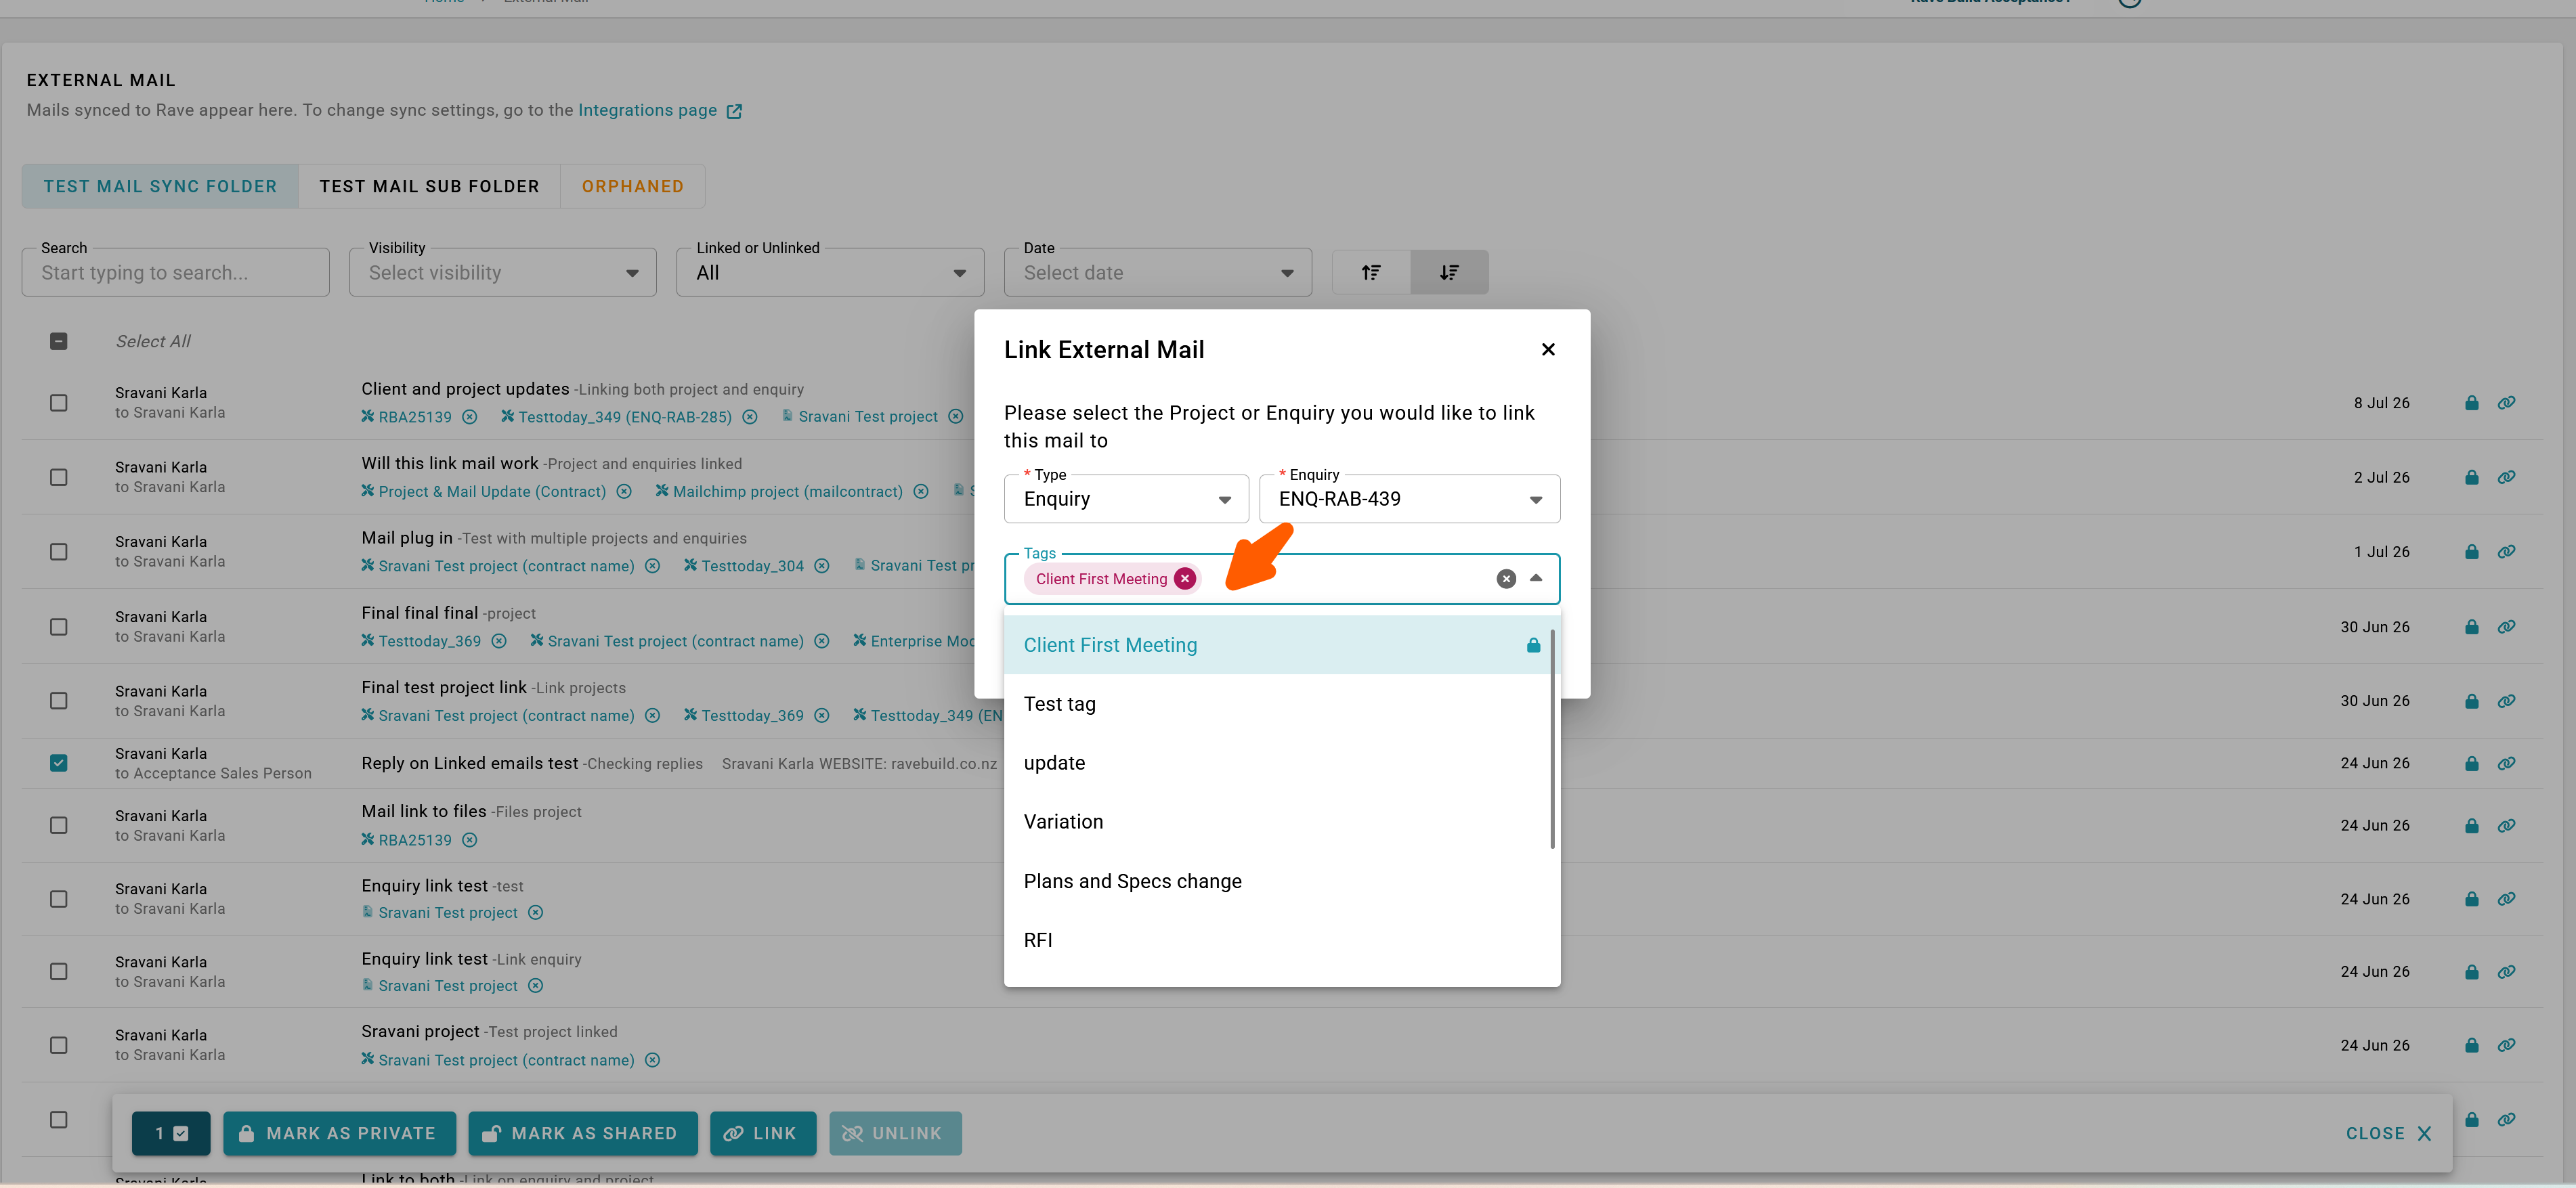The height and width of the screenshot is (1188, 2576).
Task: Open Sravani Test project (contract name) under Sravani project
Action: (506, 1060)
